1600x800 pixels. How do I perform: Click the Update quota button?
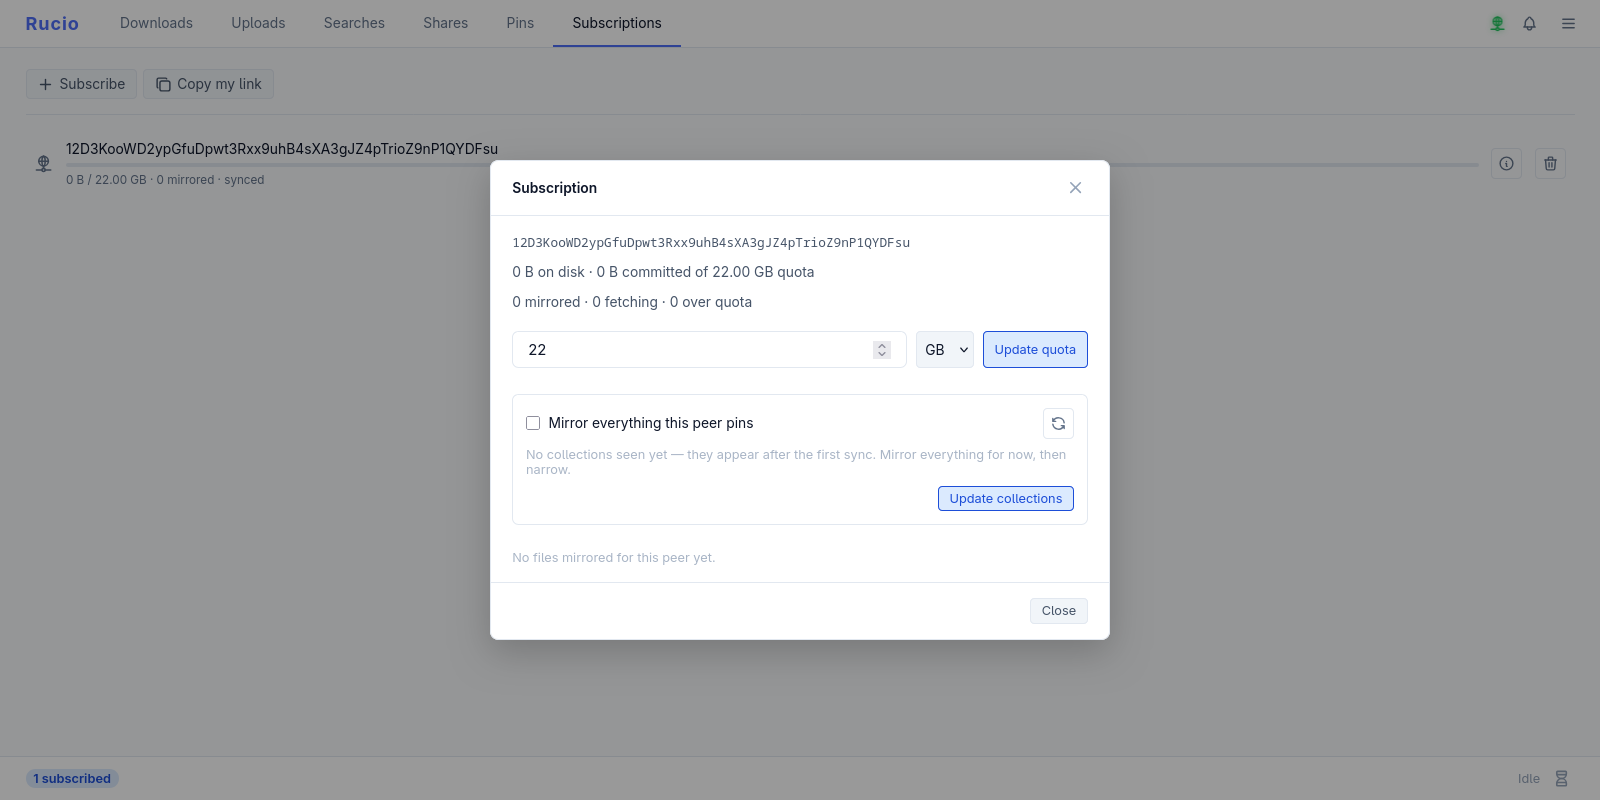point(1035,349)
